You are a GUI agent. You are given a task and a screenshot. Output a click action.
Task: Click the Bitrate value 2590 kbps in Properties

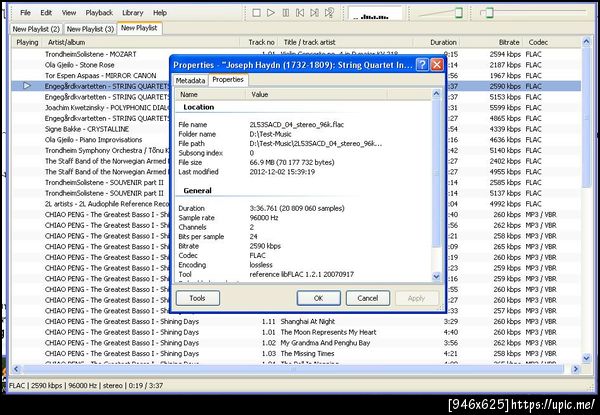pyautogui.click(x=265, y=246)
